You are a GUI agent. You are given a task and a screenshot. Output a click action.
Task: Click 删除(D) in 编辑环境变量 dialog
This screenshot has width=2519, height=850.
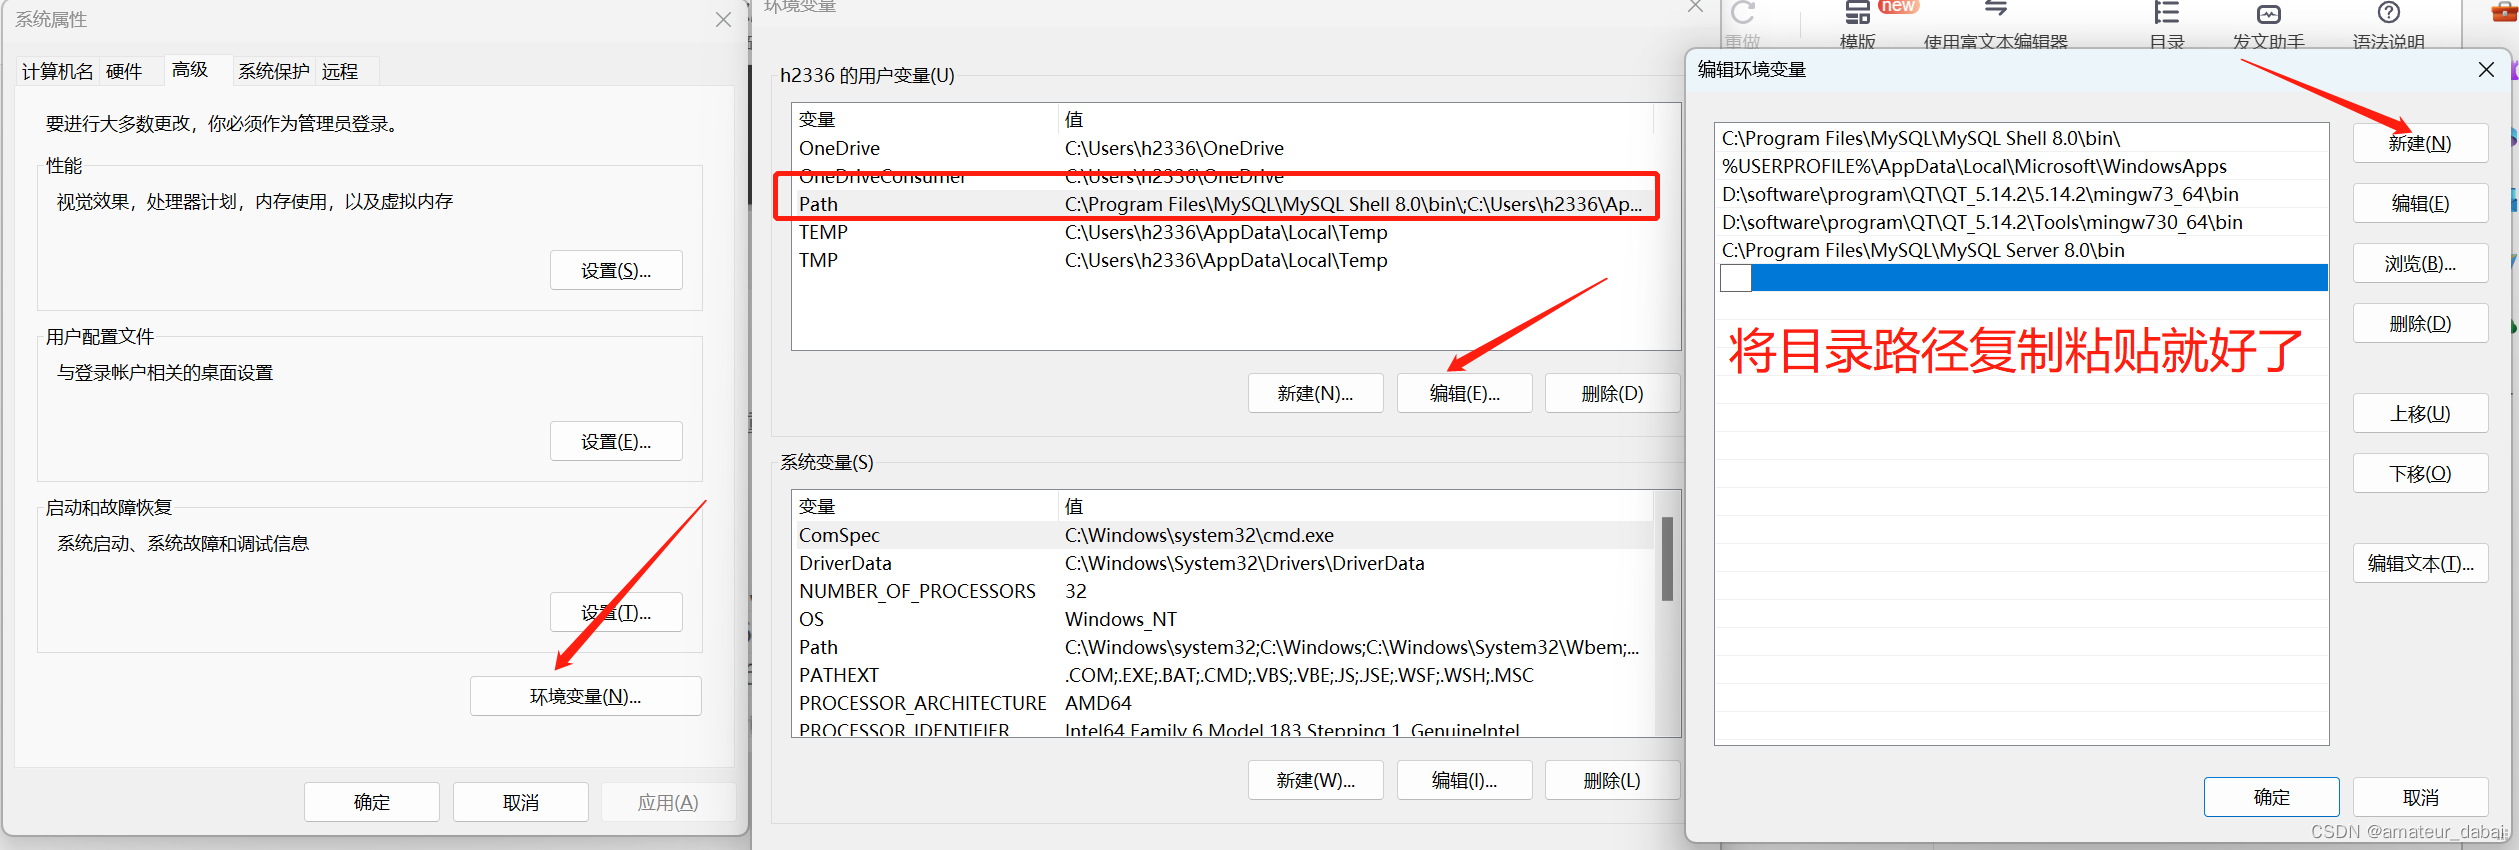tap(2420, 324)
